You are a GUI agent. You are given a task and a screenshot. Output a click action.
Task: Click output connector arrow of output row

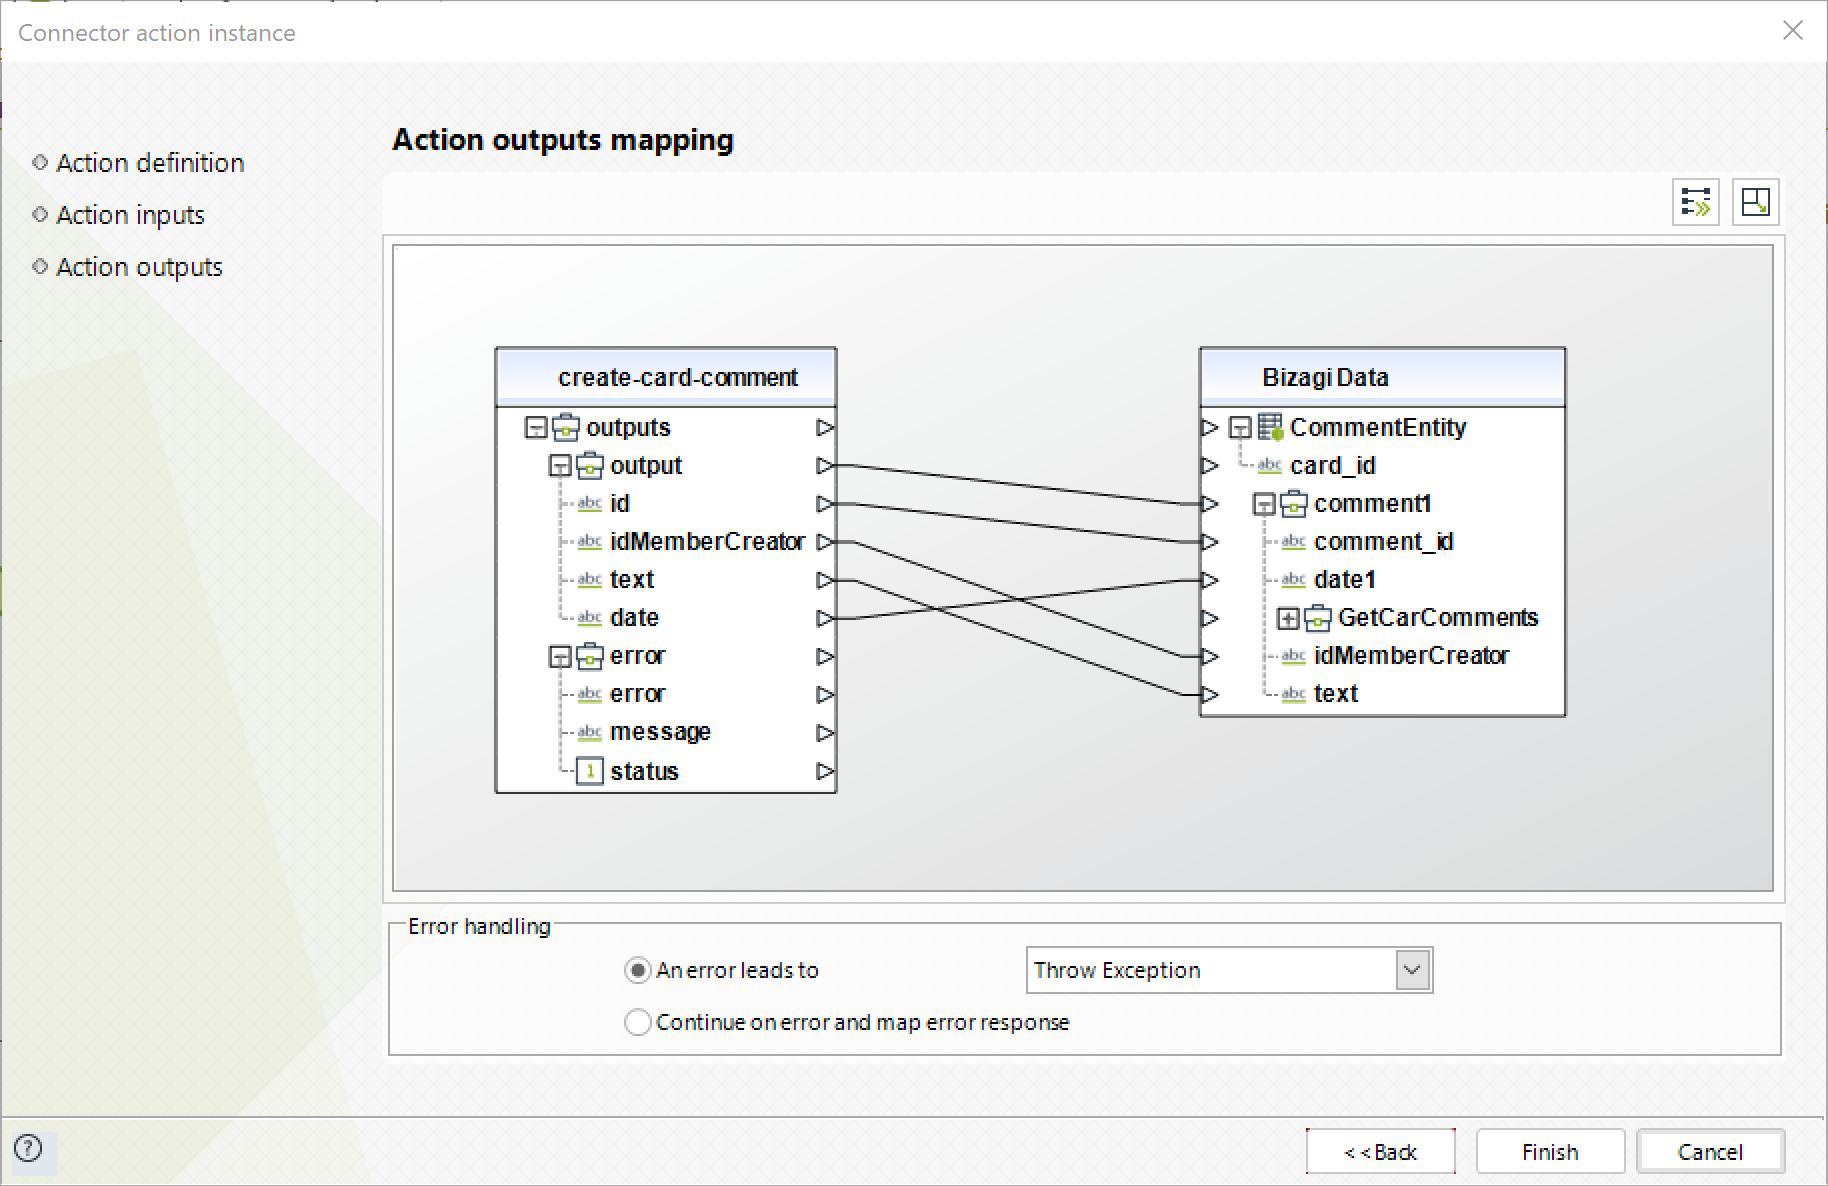click(x=825, y=465)
